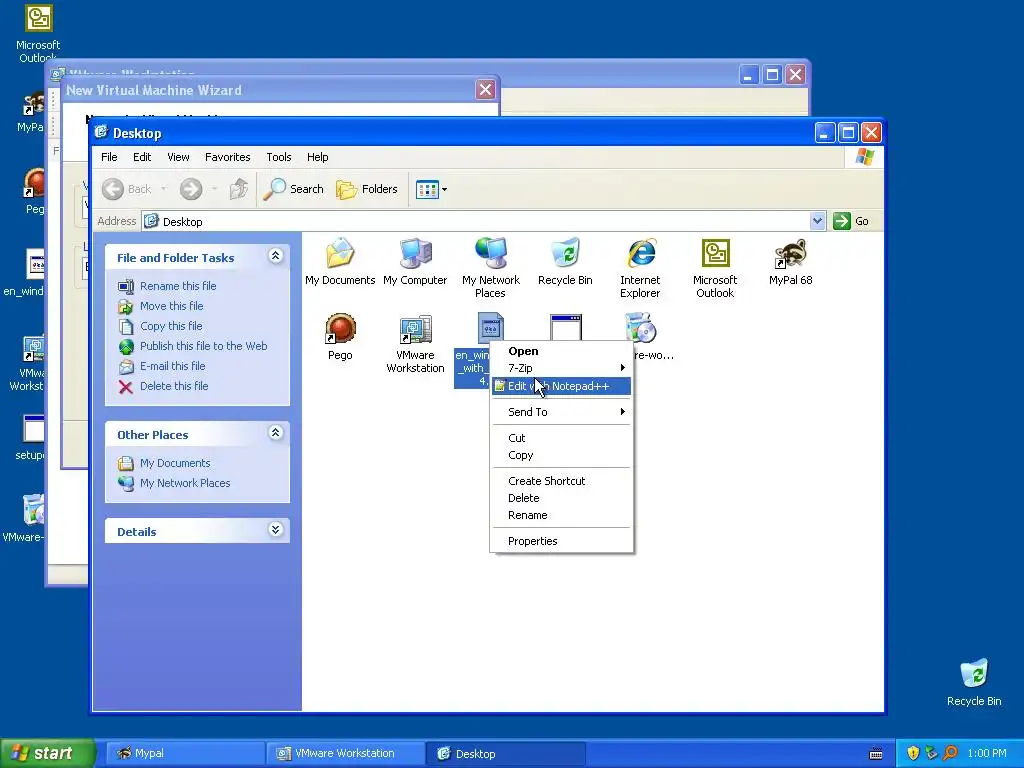Screen dimensions: 1024x768
Task: Click the Forward arrow toolbar button
Action: pyautogui.click(x=191, y=189)
